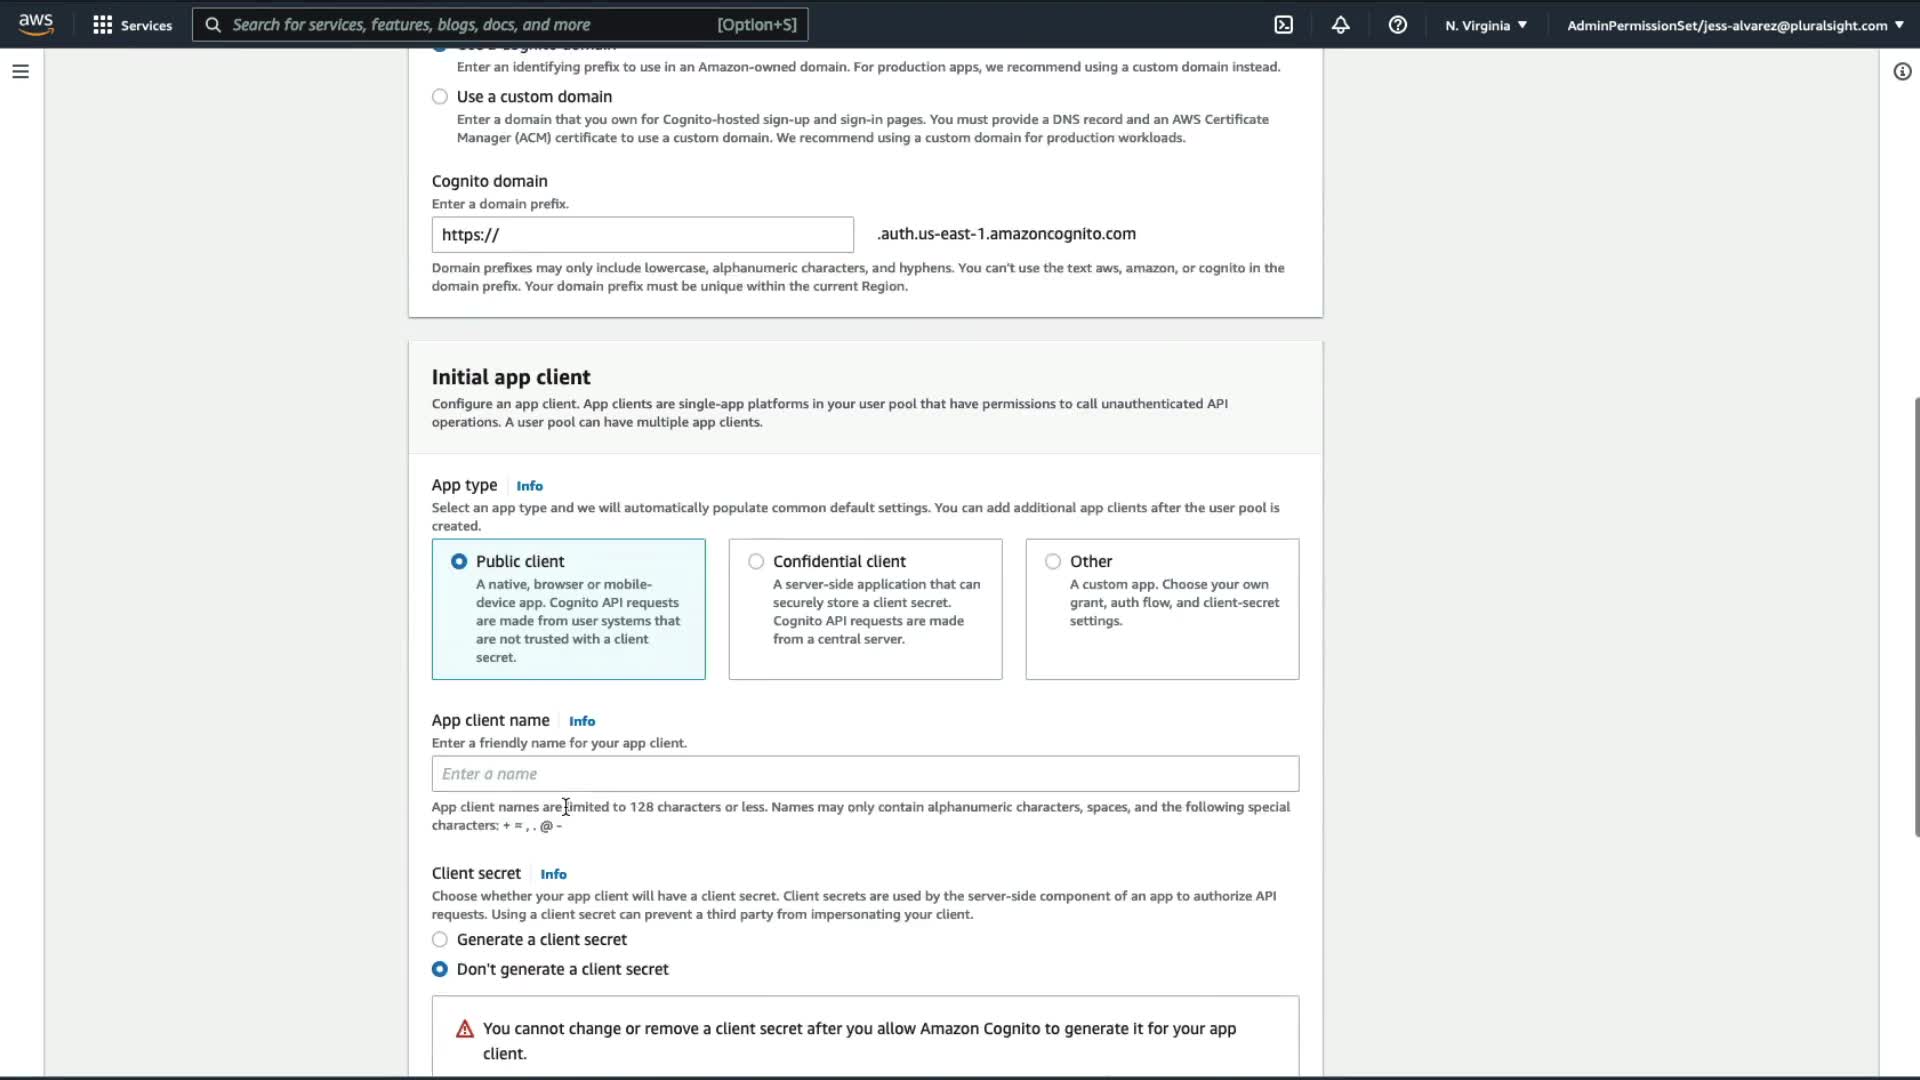Open the Info link beside App client name

[582, 721]
